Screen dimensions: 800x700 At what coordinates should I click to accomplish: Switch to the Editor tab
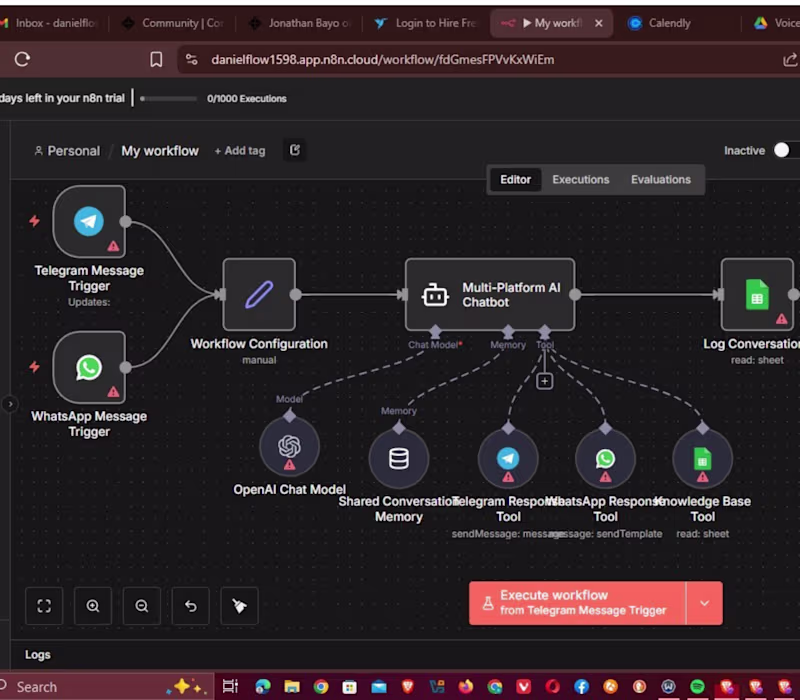coord(515,180)
